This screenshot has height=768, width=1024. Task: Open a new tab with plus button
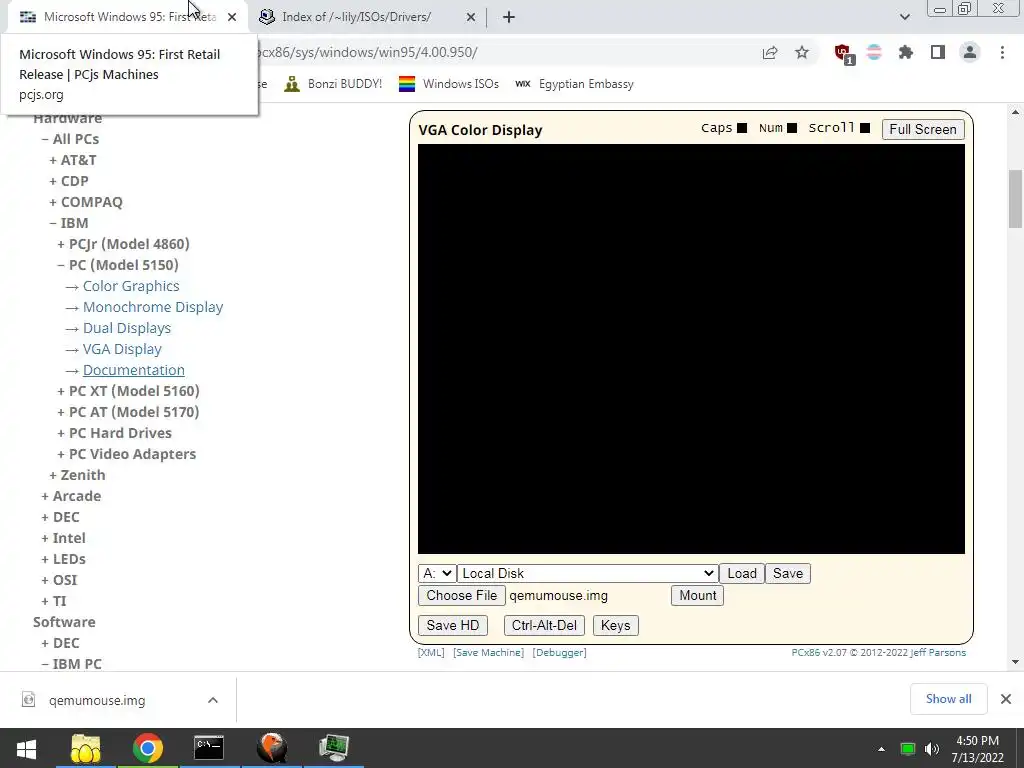coord(509,17)
